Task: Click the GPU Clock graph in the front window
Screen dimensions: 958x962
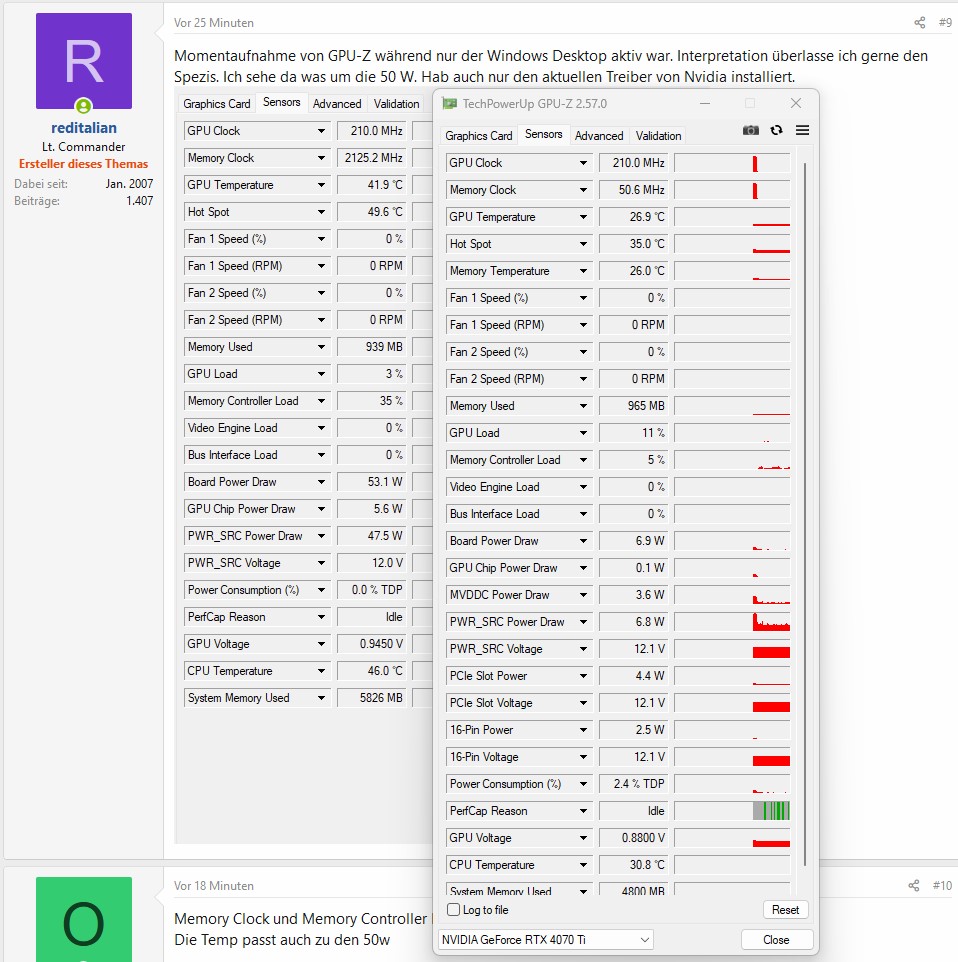Action: (732, 163)
